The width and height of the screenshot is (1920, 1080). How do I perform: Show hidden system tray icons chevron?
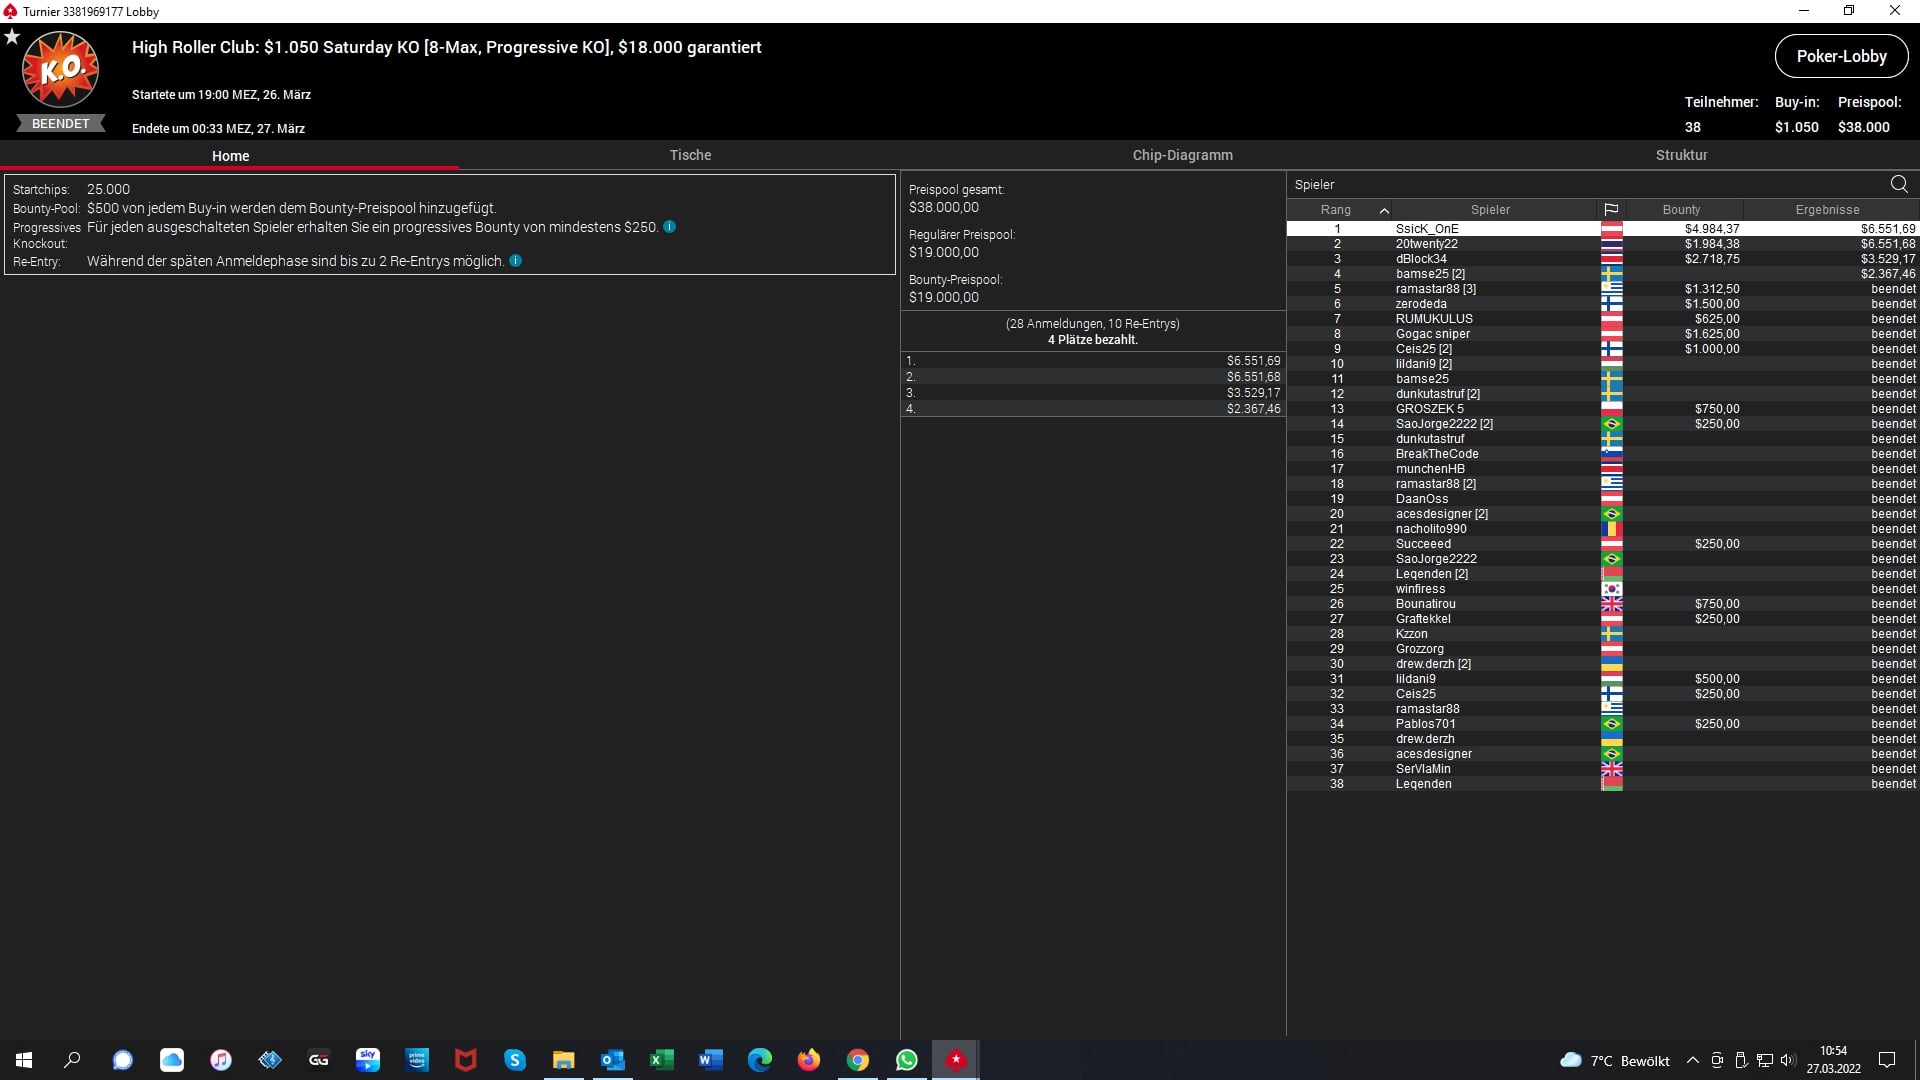1692,1061
